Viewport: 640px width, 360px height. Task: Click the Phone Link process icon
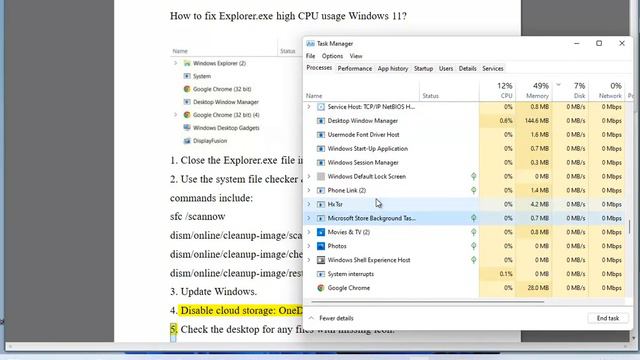click(321, 190)
